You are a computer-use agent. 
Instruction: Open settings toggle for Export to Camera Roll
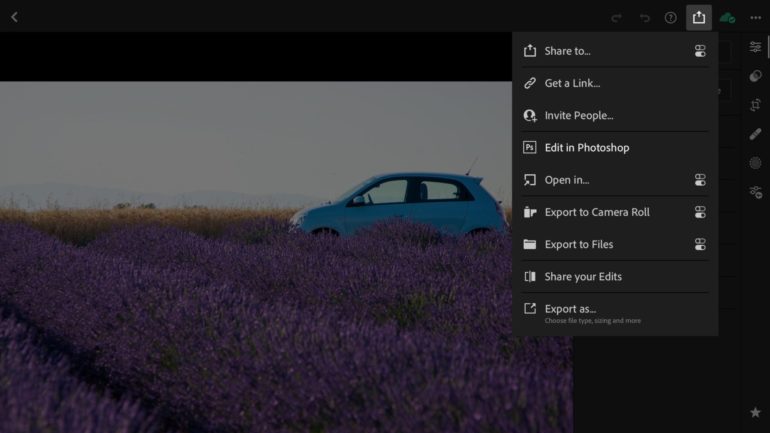pyautogui.click(x=700, y=212)
